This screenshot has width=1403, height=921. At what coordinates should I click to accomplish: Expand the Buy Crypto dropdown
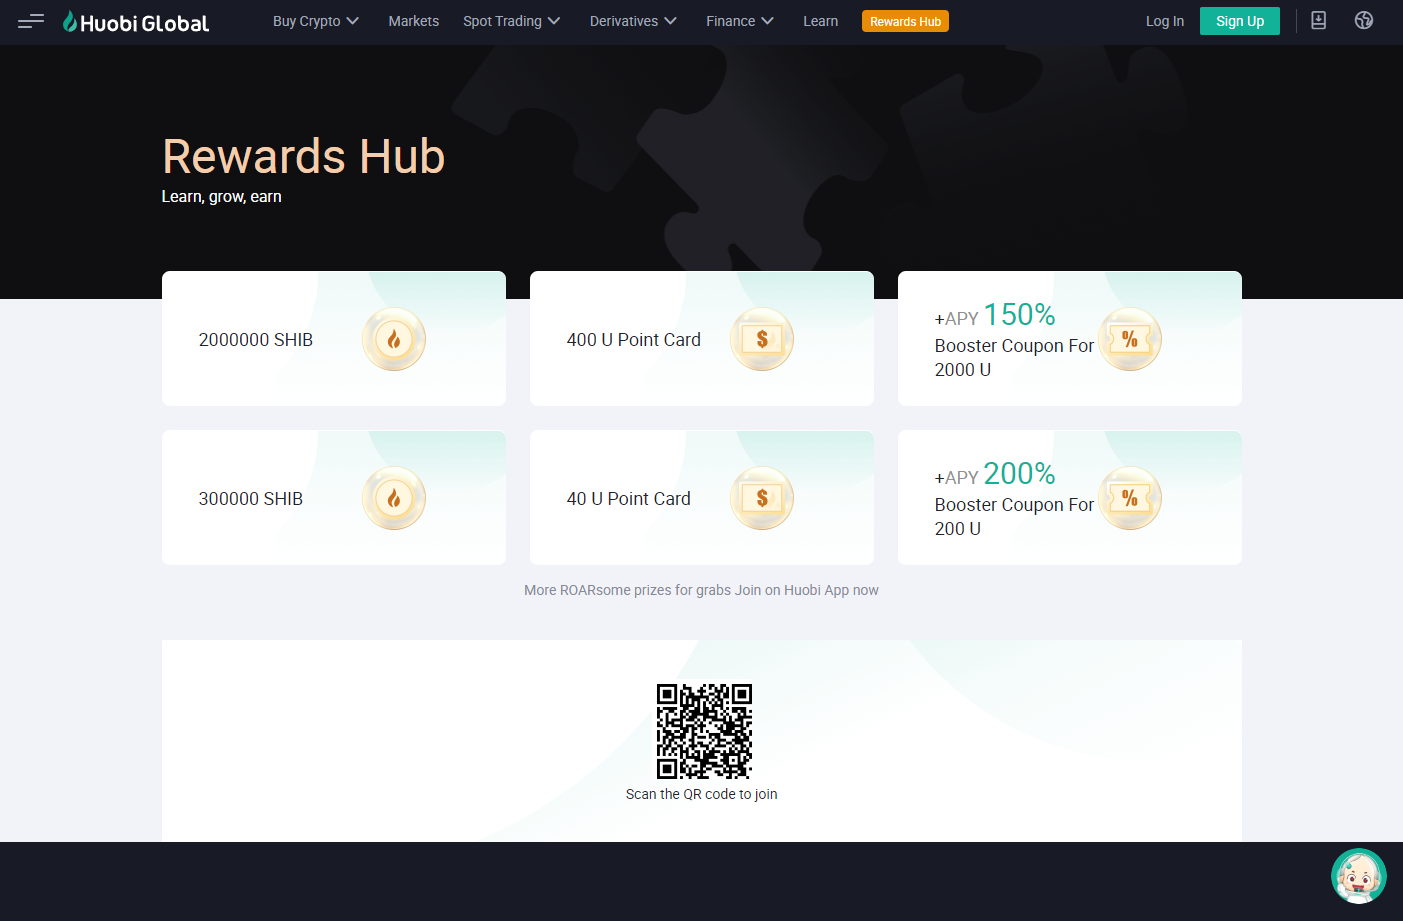316,21
